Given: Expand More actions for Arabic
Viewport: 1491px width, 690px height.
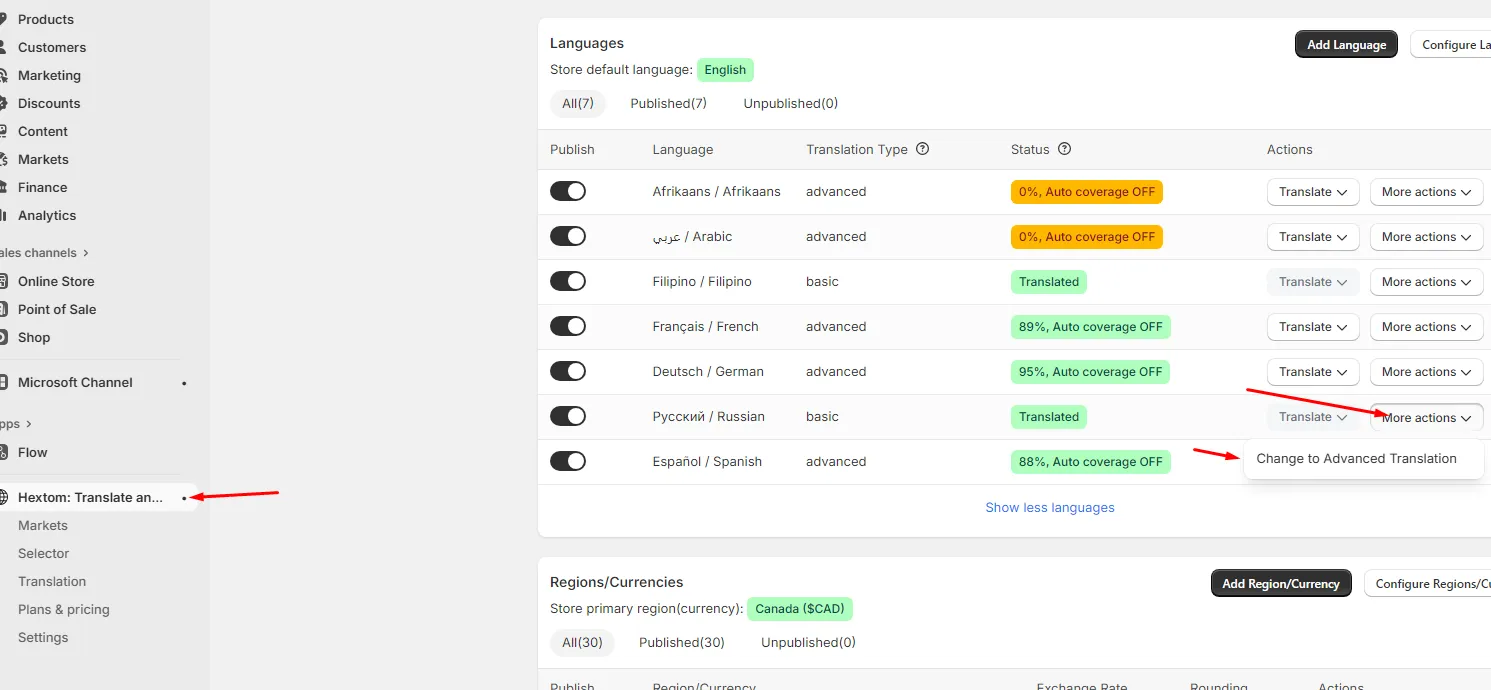Looking at the screenshot, I should coord(1426,237).
